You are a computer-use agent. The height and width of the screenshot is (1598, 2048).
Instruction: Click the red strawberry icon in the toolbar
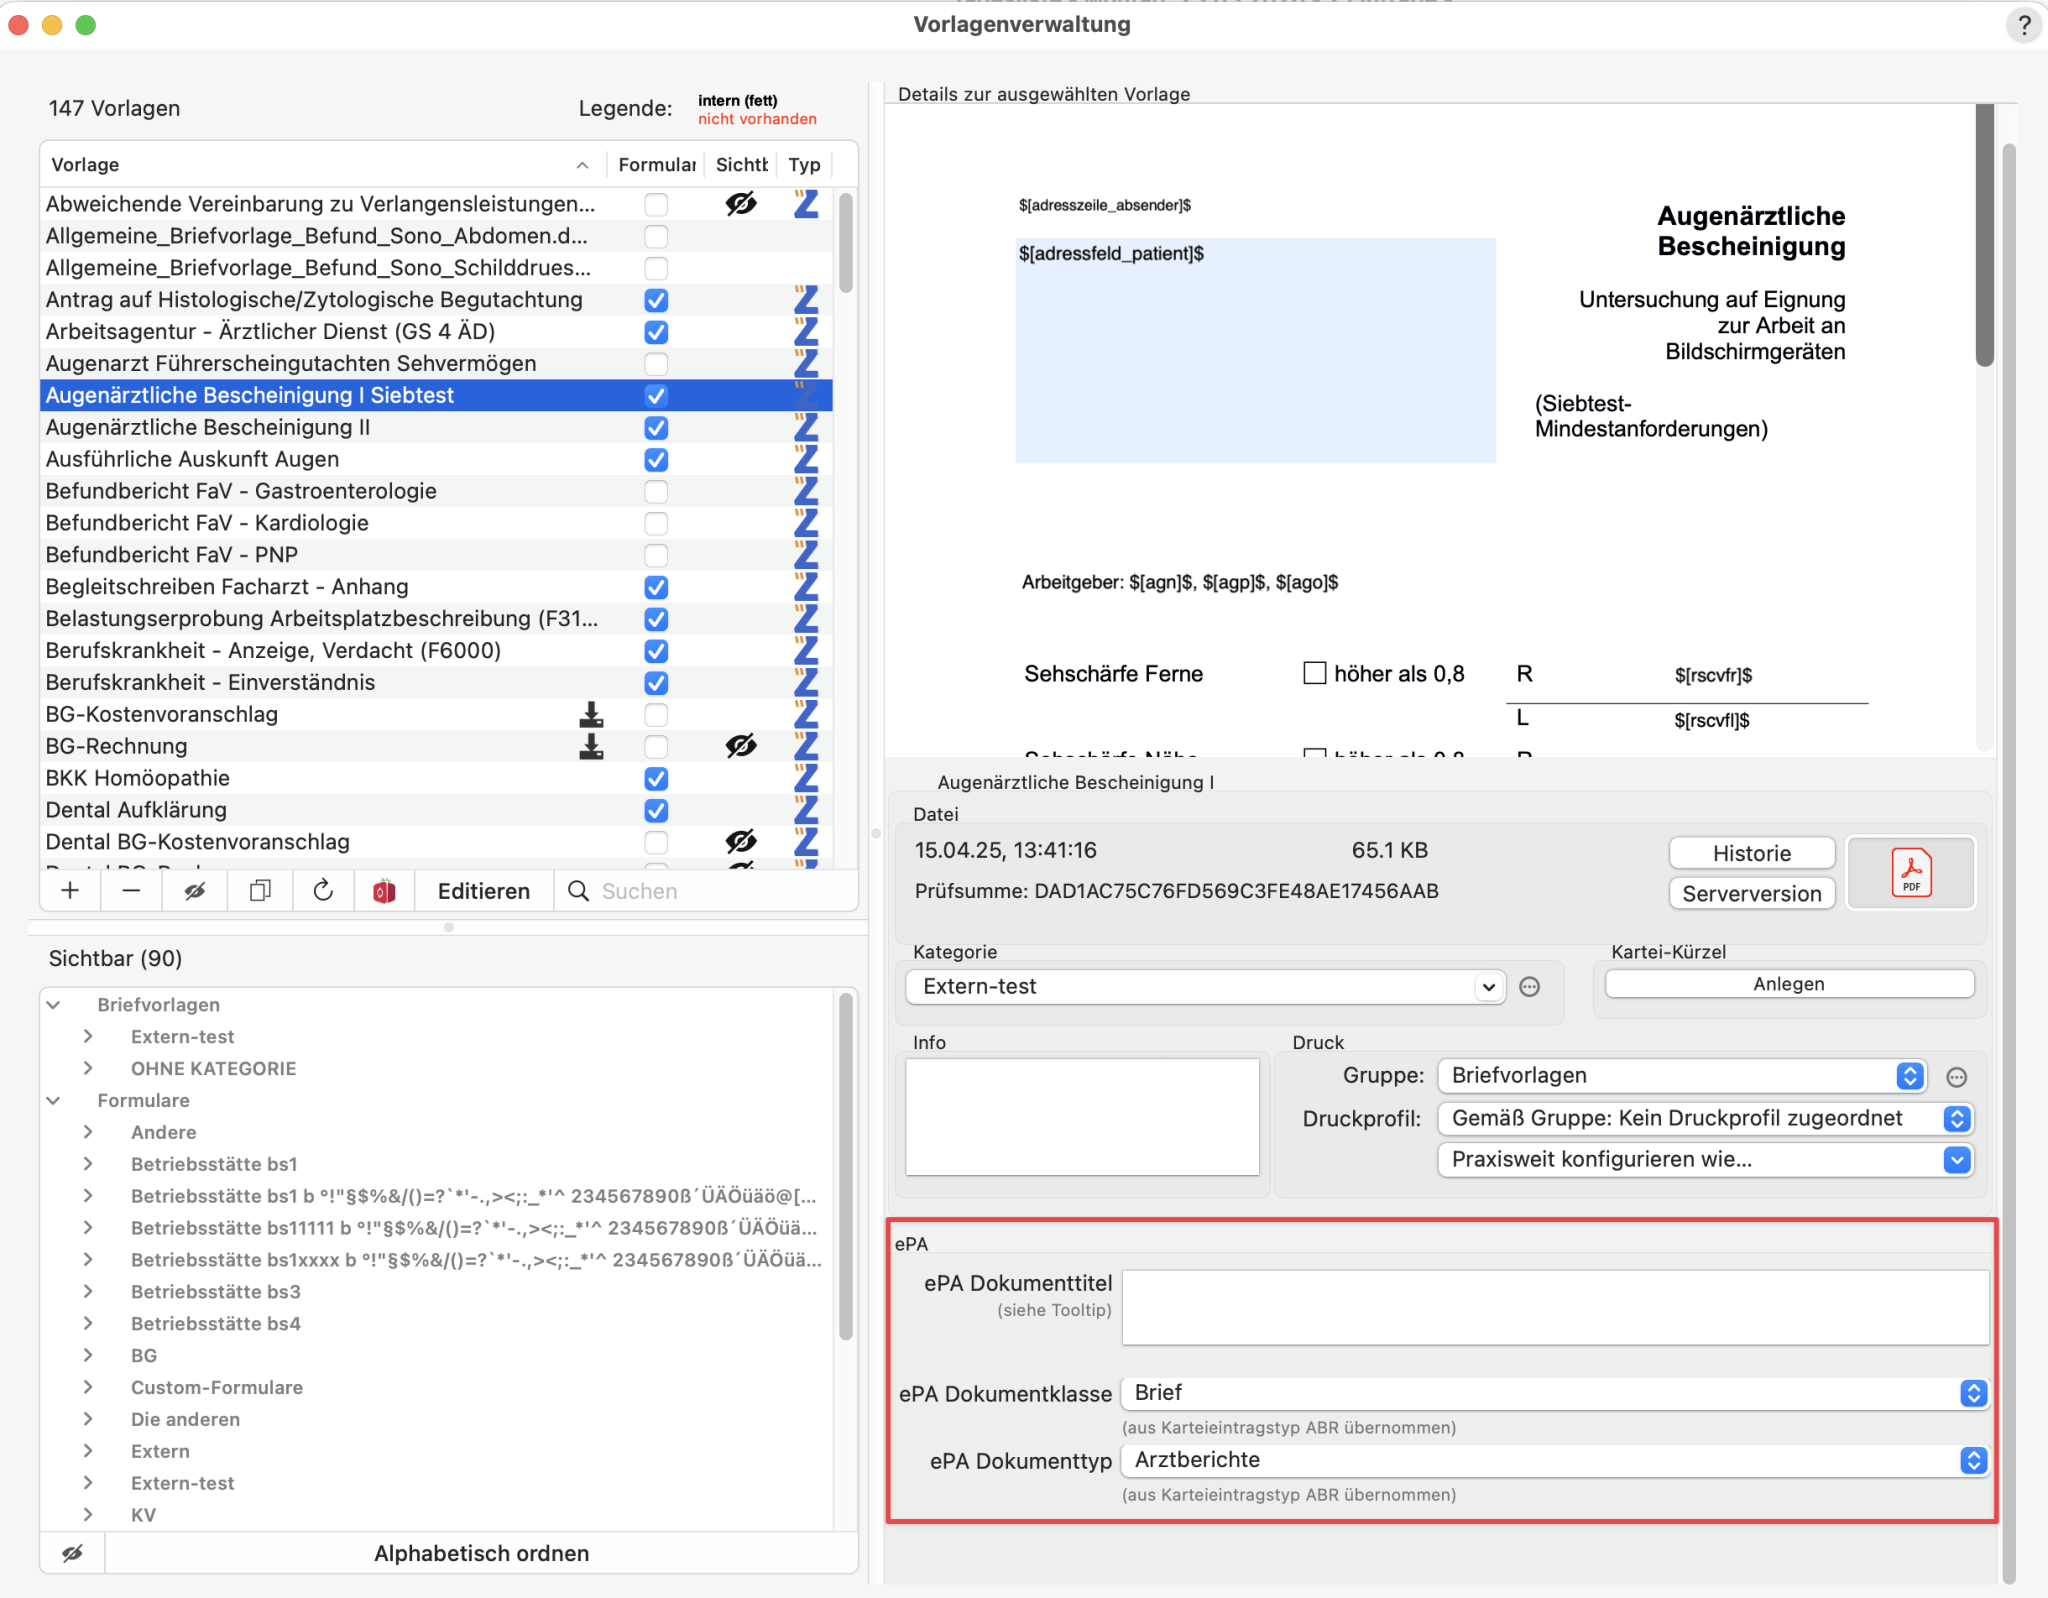(x=384, y=890)
